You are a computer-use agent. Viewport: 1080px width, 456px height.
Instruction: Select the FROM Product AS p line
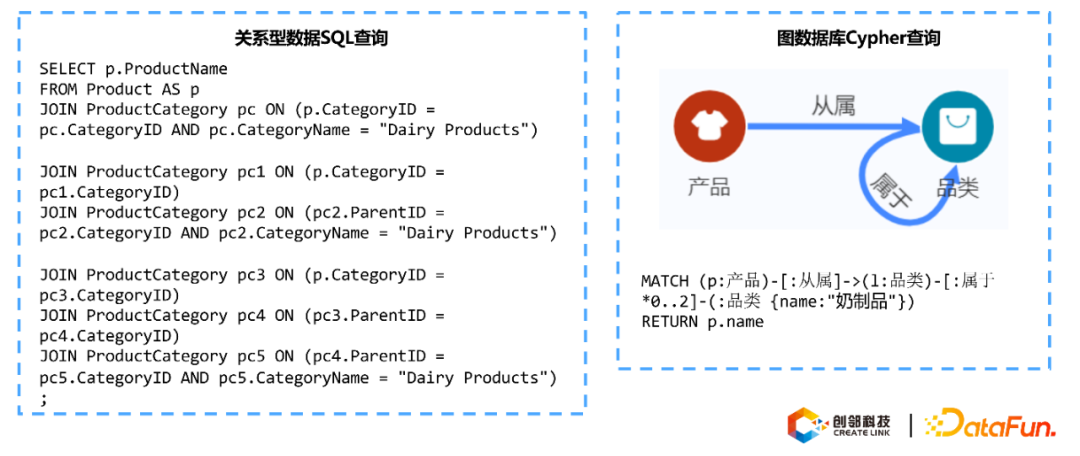[120, 88]
